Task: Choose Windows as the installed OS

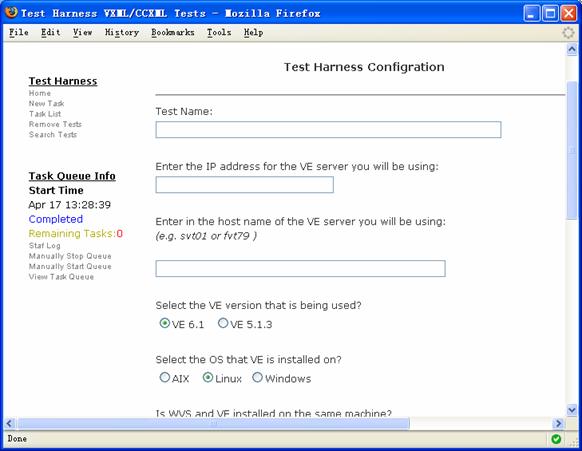Action: pos(257,377)
